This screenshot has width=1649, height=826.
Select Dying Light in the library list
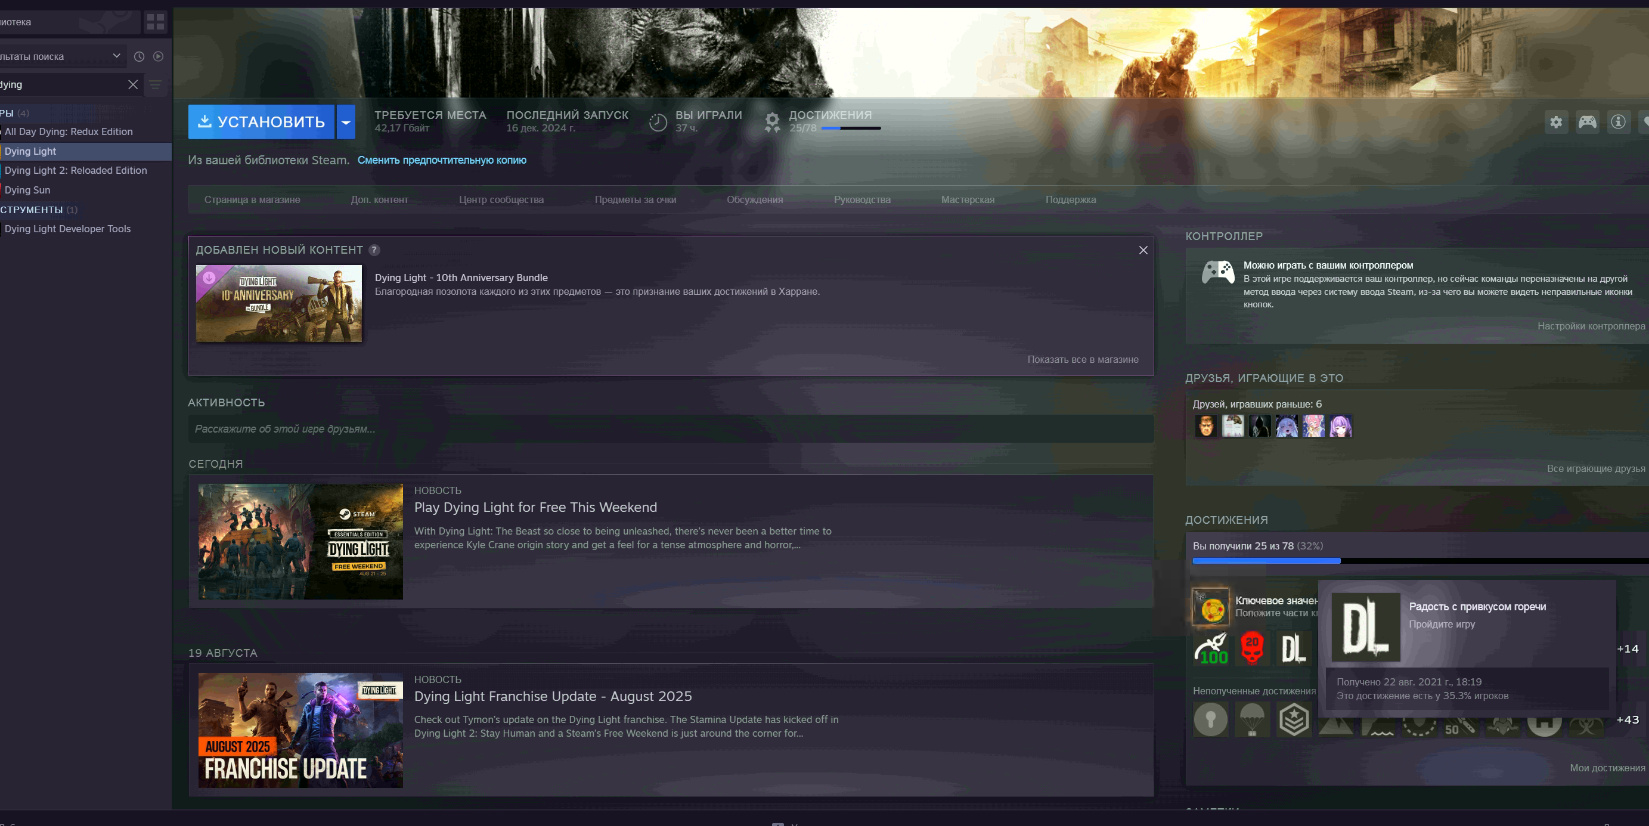pos(86,151)
